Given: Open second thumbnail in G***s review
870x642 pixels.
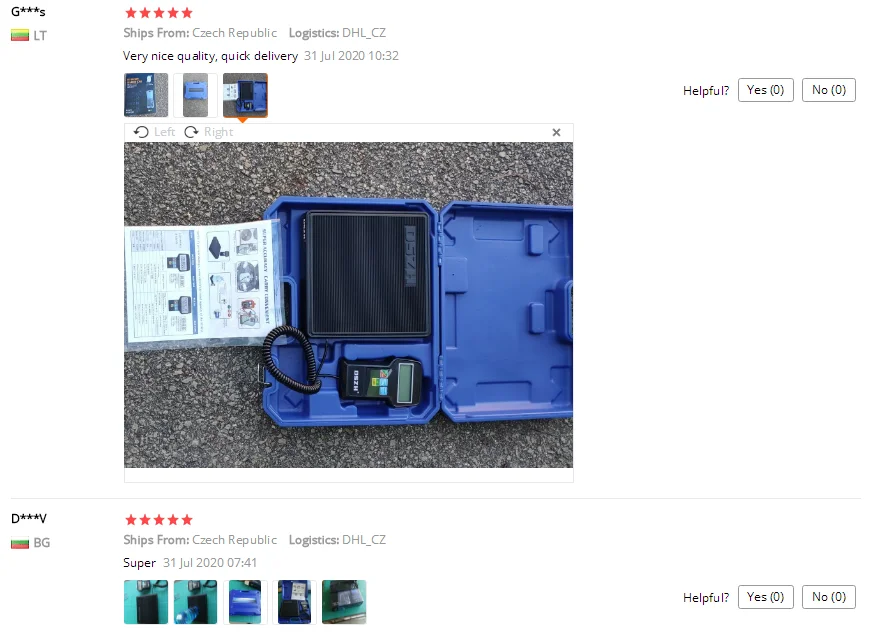Looking at the screenshot, I should [195, 95].
